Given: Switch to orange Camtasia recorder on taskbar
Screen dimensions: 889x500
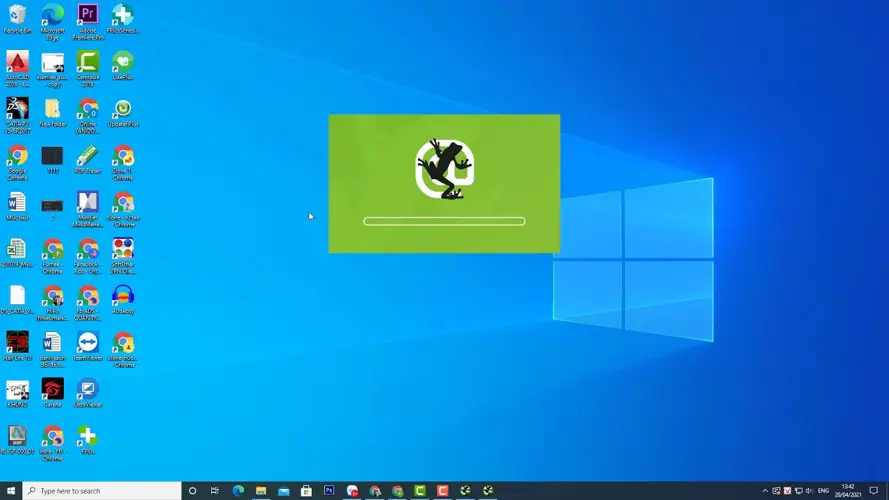Looking at the screenshot, I should 442,491.
